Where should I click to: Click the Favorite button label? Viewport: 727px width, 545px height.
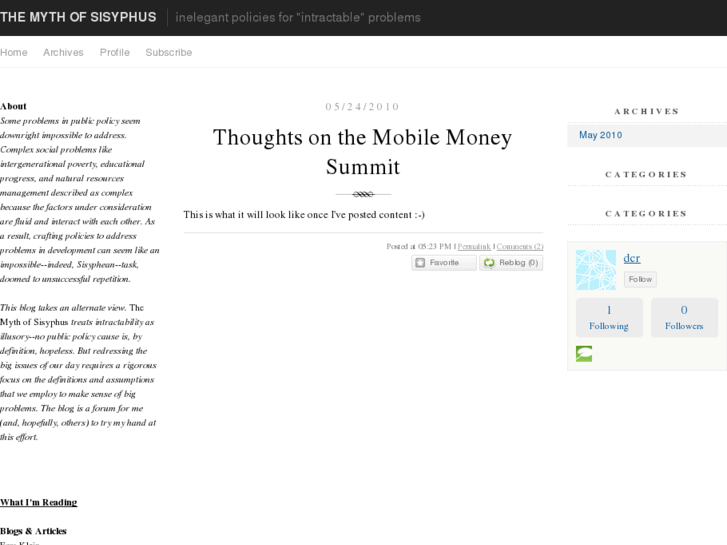point(445,263)
